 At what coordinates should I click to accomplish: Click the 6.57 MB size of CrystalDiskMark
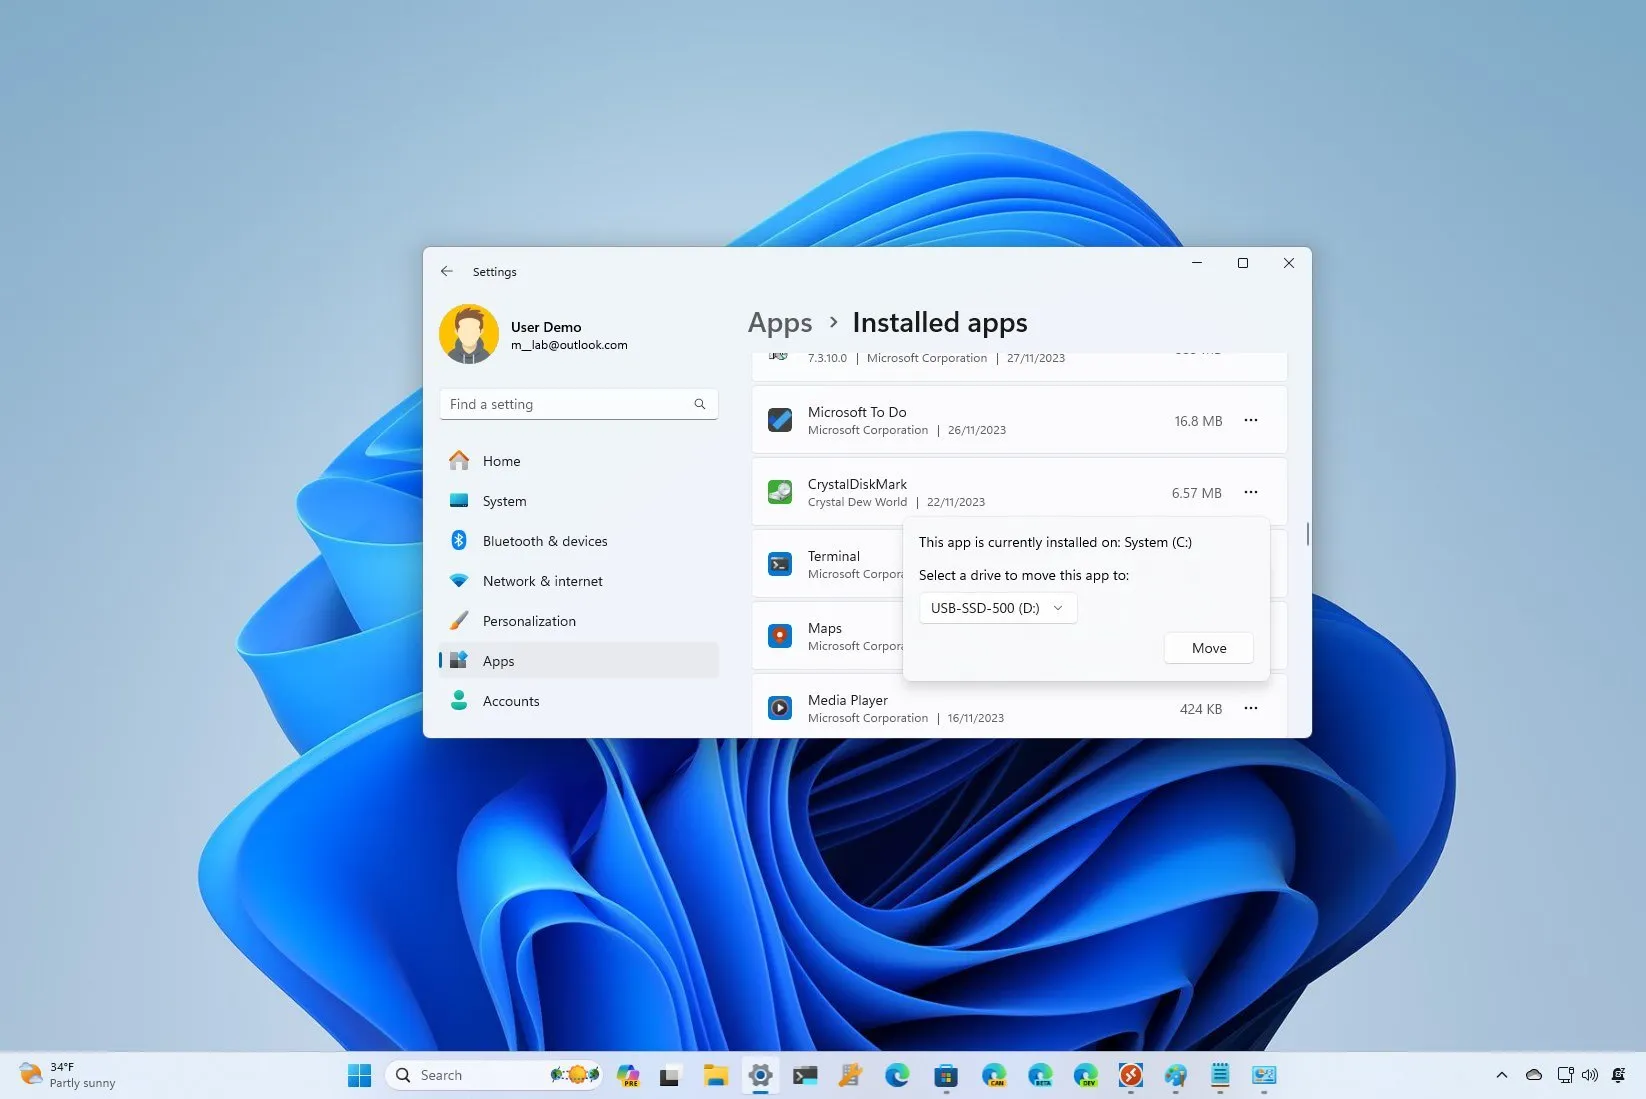click(x=1197, y=493)
